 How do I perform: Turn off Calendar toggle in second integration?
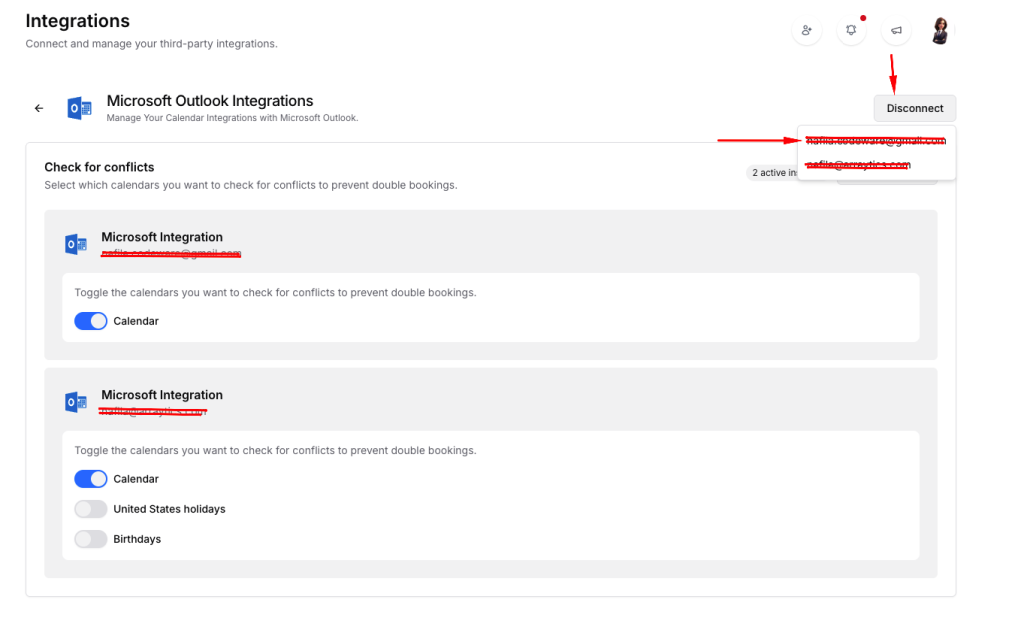point(91,479)
